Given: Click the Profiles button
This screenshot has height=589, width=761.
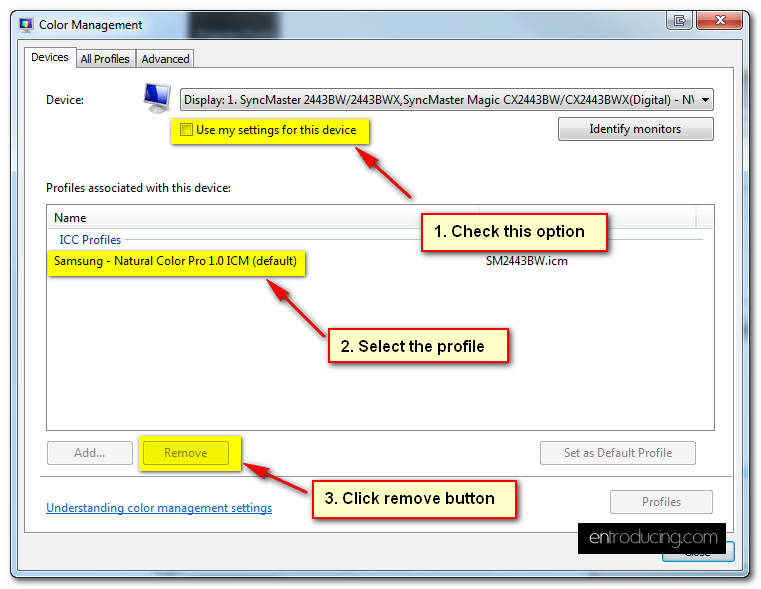Looking at the screenshot, I should (x=662, y=502).
